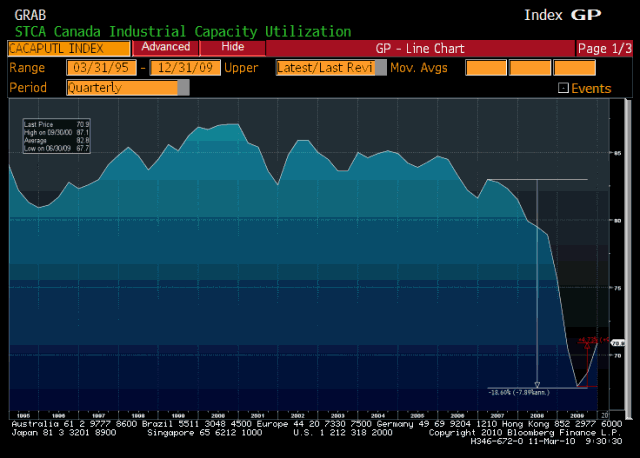
Task: Click the first Mov. Avgs input box
Action: pos(486,68)
